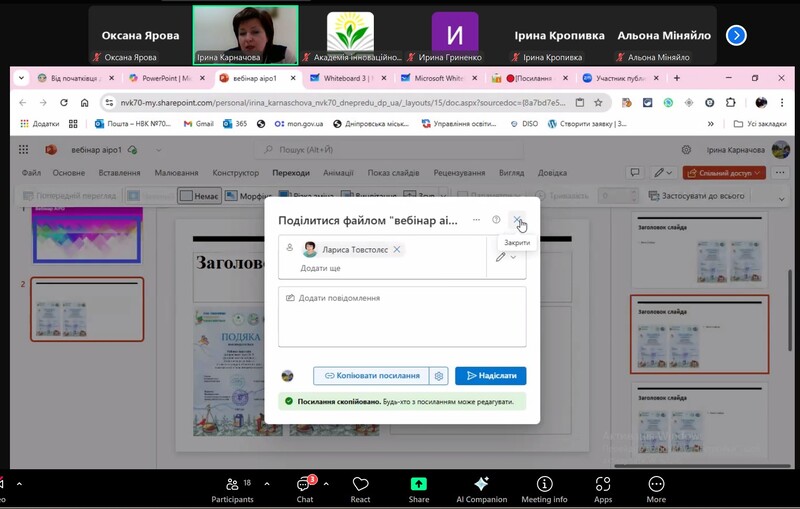Open the Показ слайдів tab

393,172
